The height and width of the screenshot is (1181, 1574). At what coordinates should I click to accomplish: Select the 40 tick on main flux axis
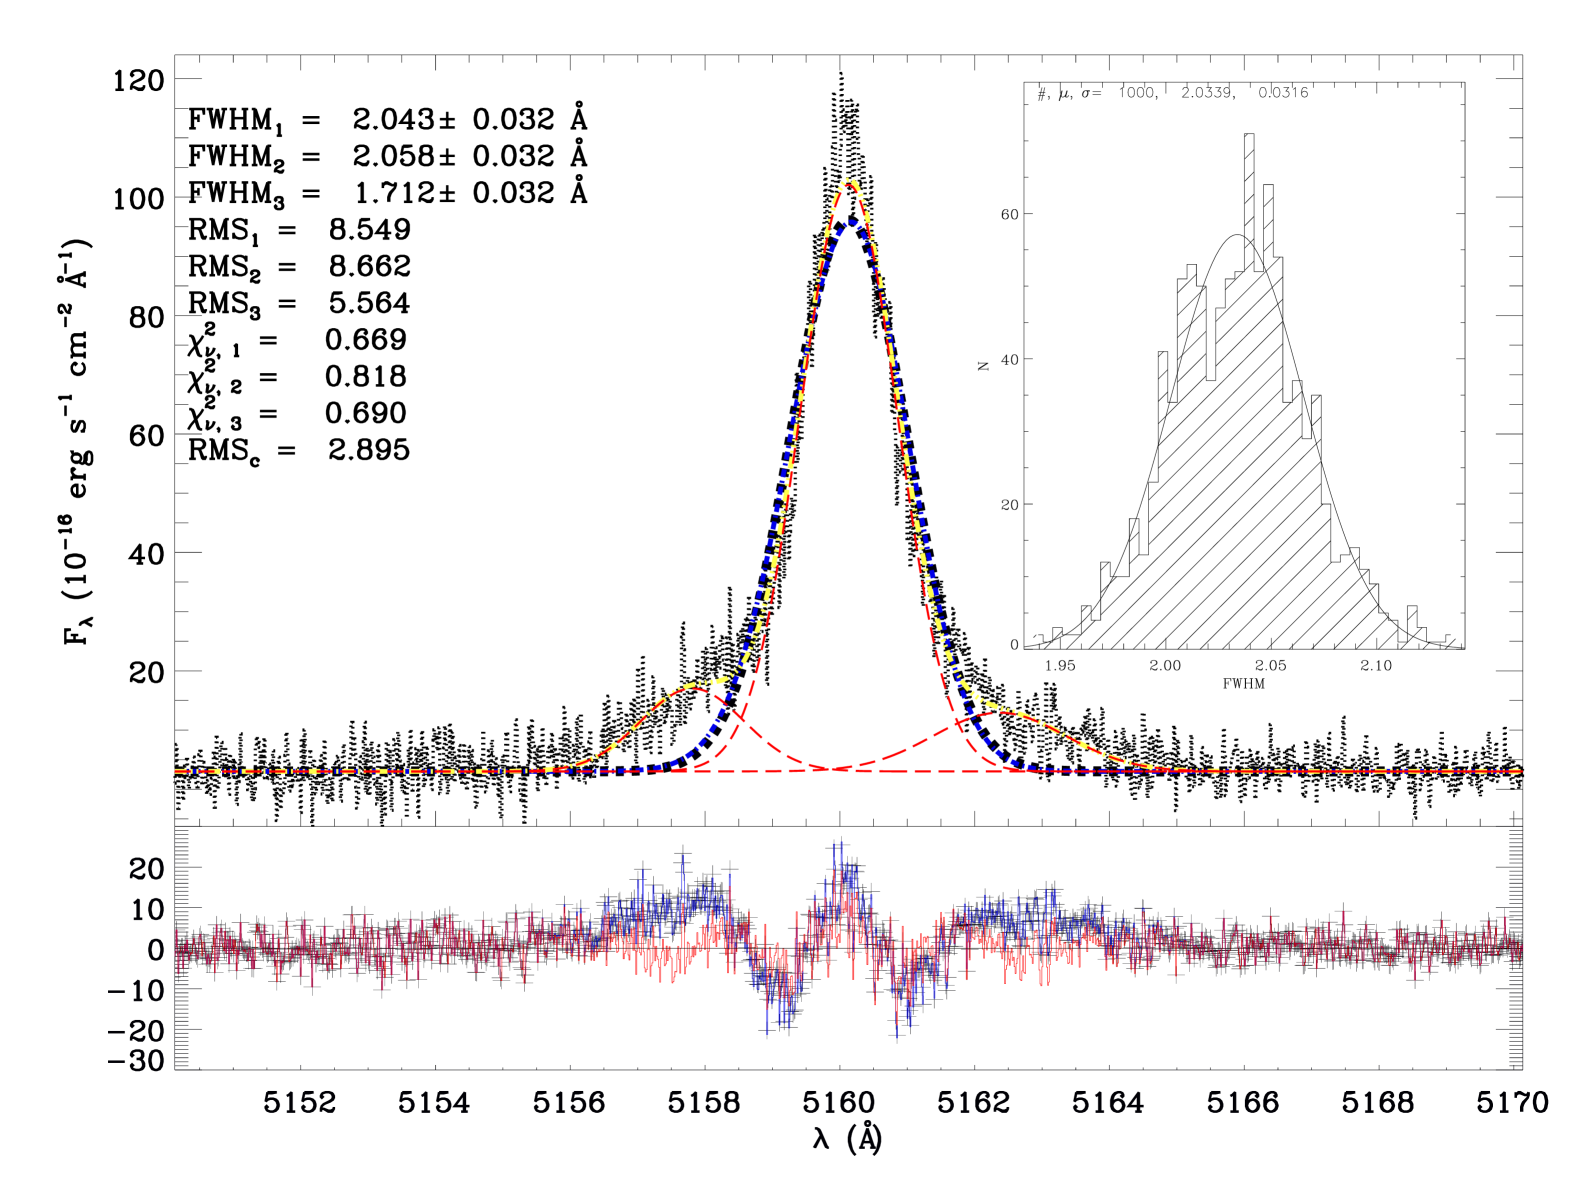point(146,554)
